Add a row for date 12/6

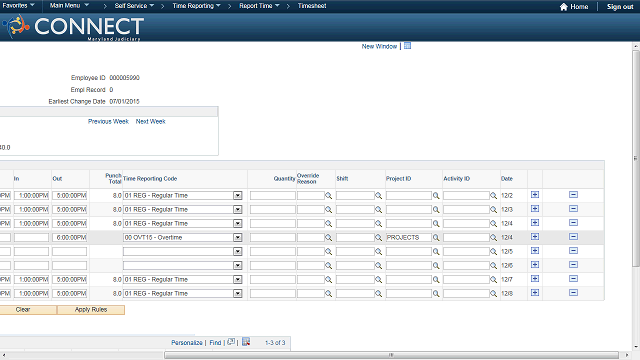535,264
